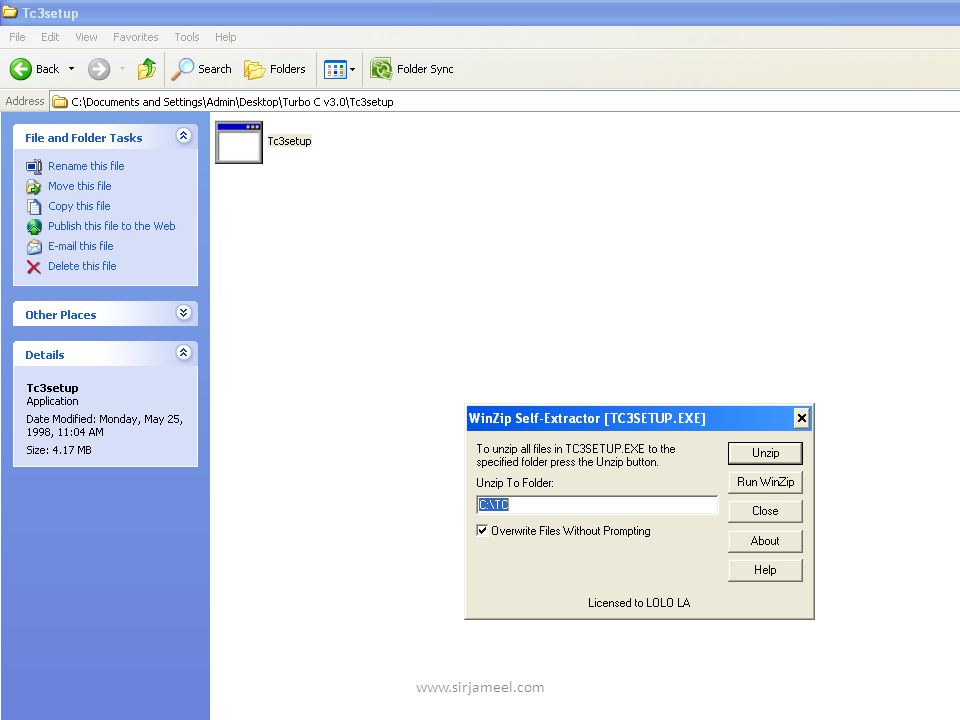The image size is (960, 720).
Task: Collapse the Details panel
Action: click(x=183, y=353)
